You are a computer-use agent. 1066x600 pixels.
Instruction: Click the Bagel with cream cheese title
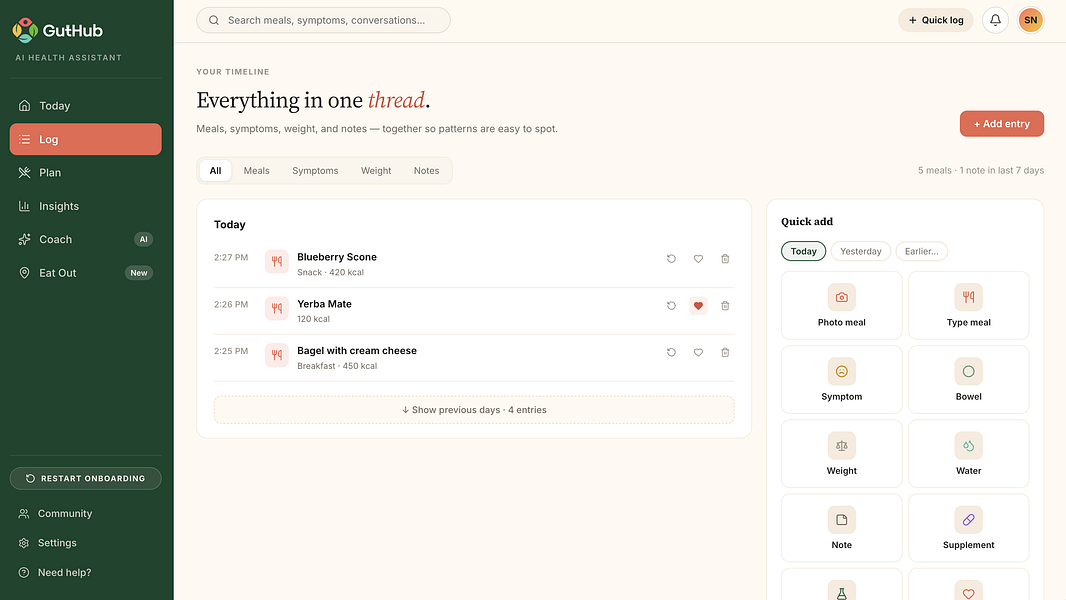tap(357, 351)
